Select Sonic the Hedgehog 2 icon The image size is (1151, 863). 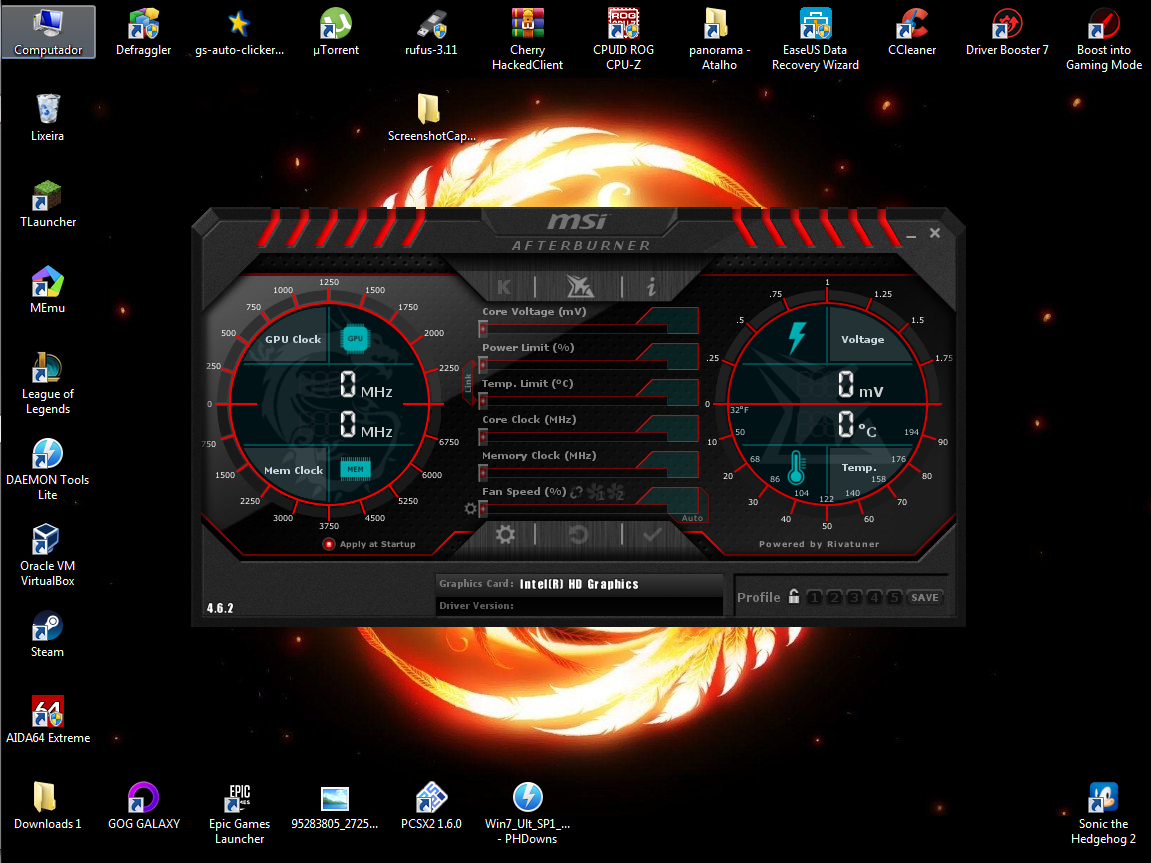pyautogui.click(x=1103, y=813)
